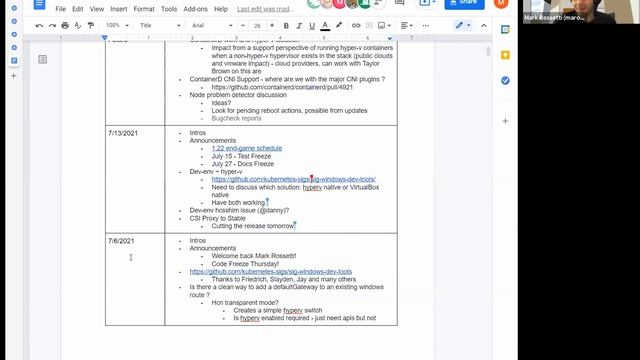Select the Paint format roller
Image resolution: width=640 pixels, height=360 pixels.
pos(91,26)
